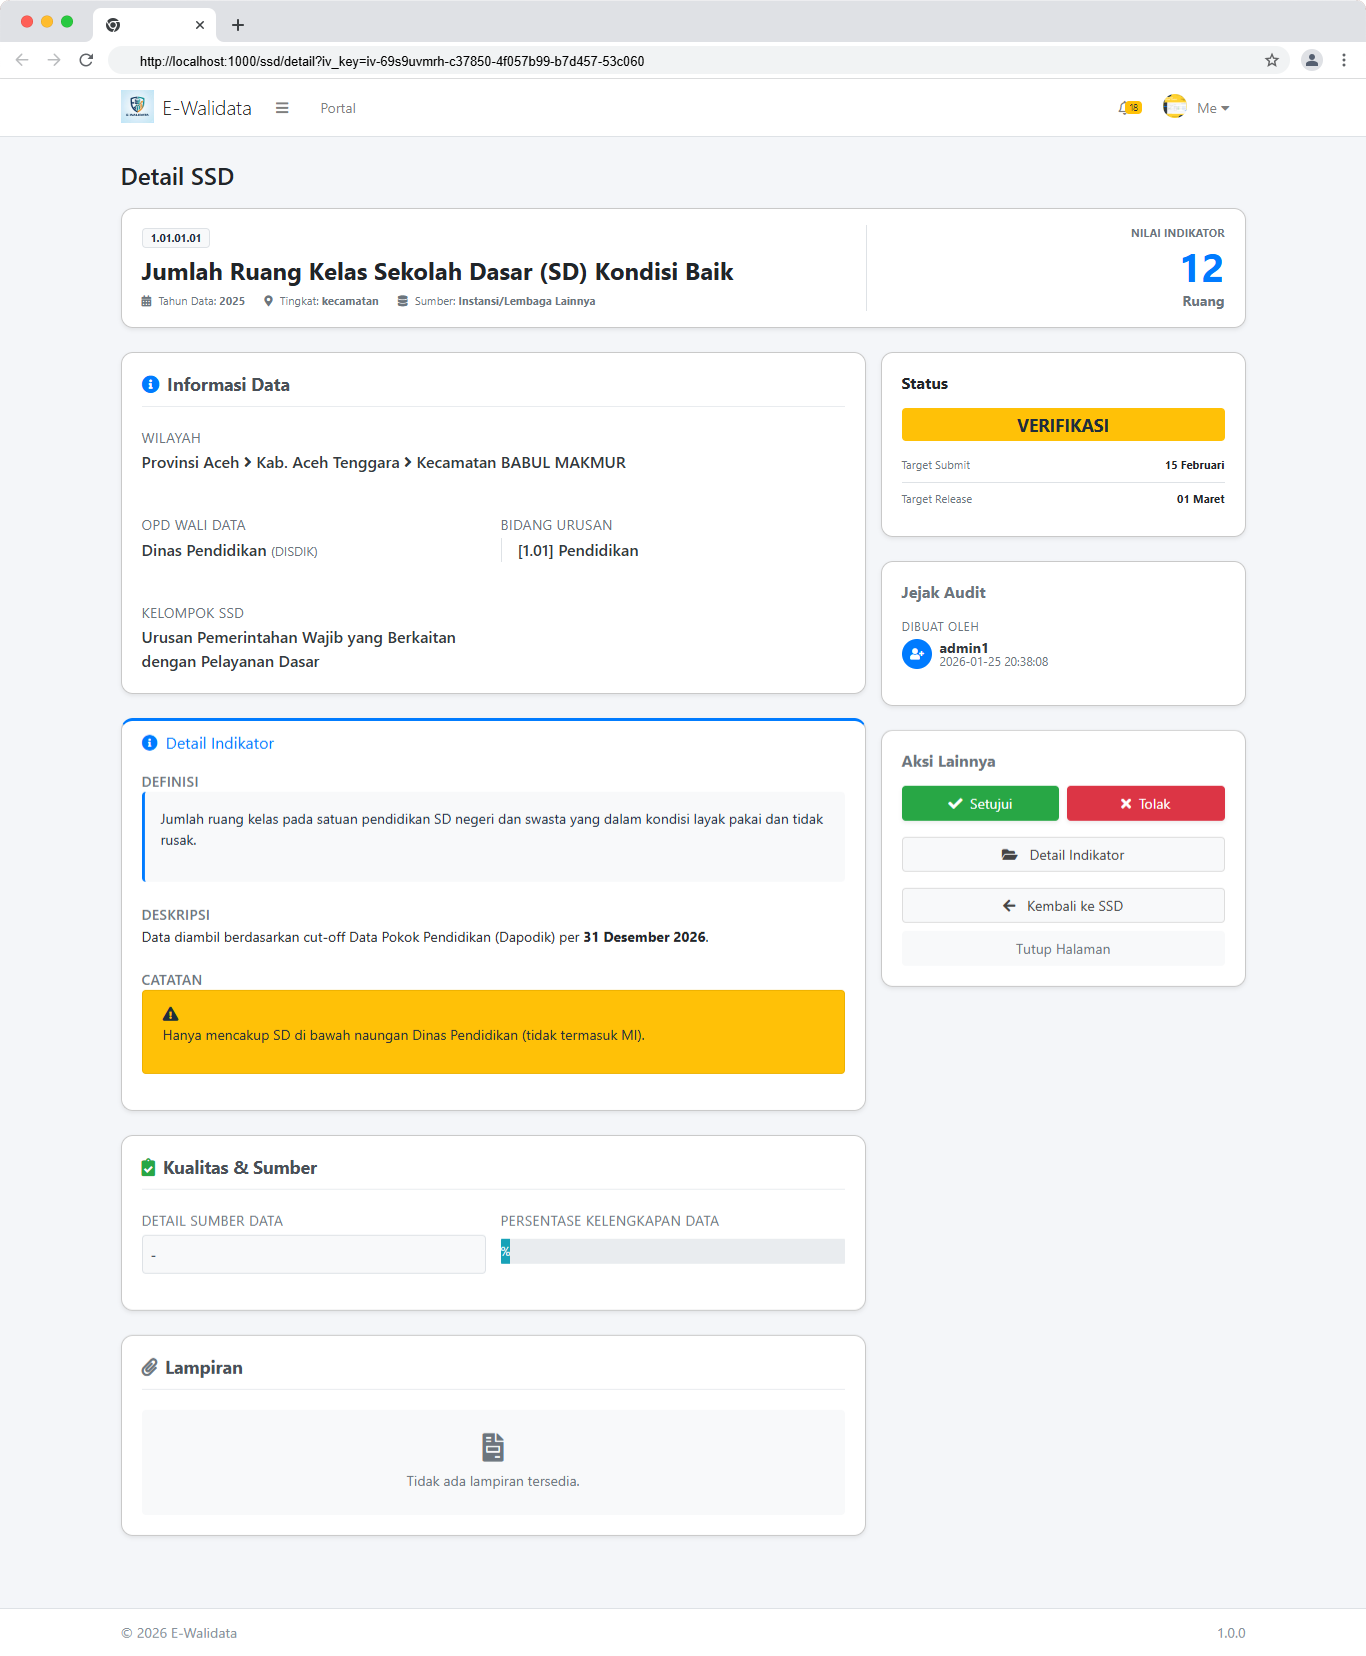Click the admin1 user icon in Jejak Audit
The image size is (1366, 1656).
pos(916,654)
